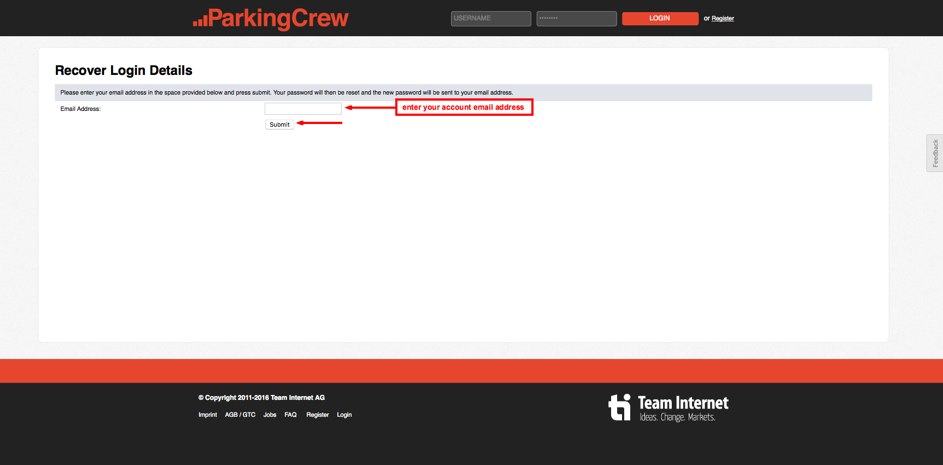
Task: Visit the Jobs footer link
Action: tap(270, 414)
